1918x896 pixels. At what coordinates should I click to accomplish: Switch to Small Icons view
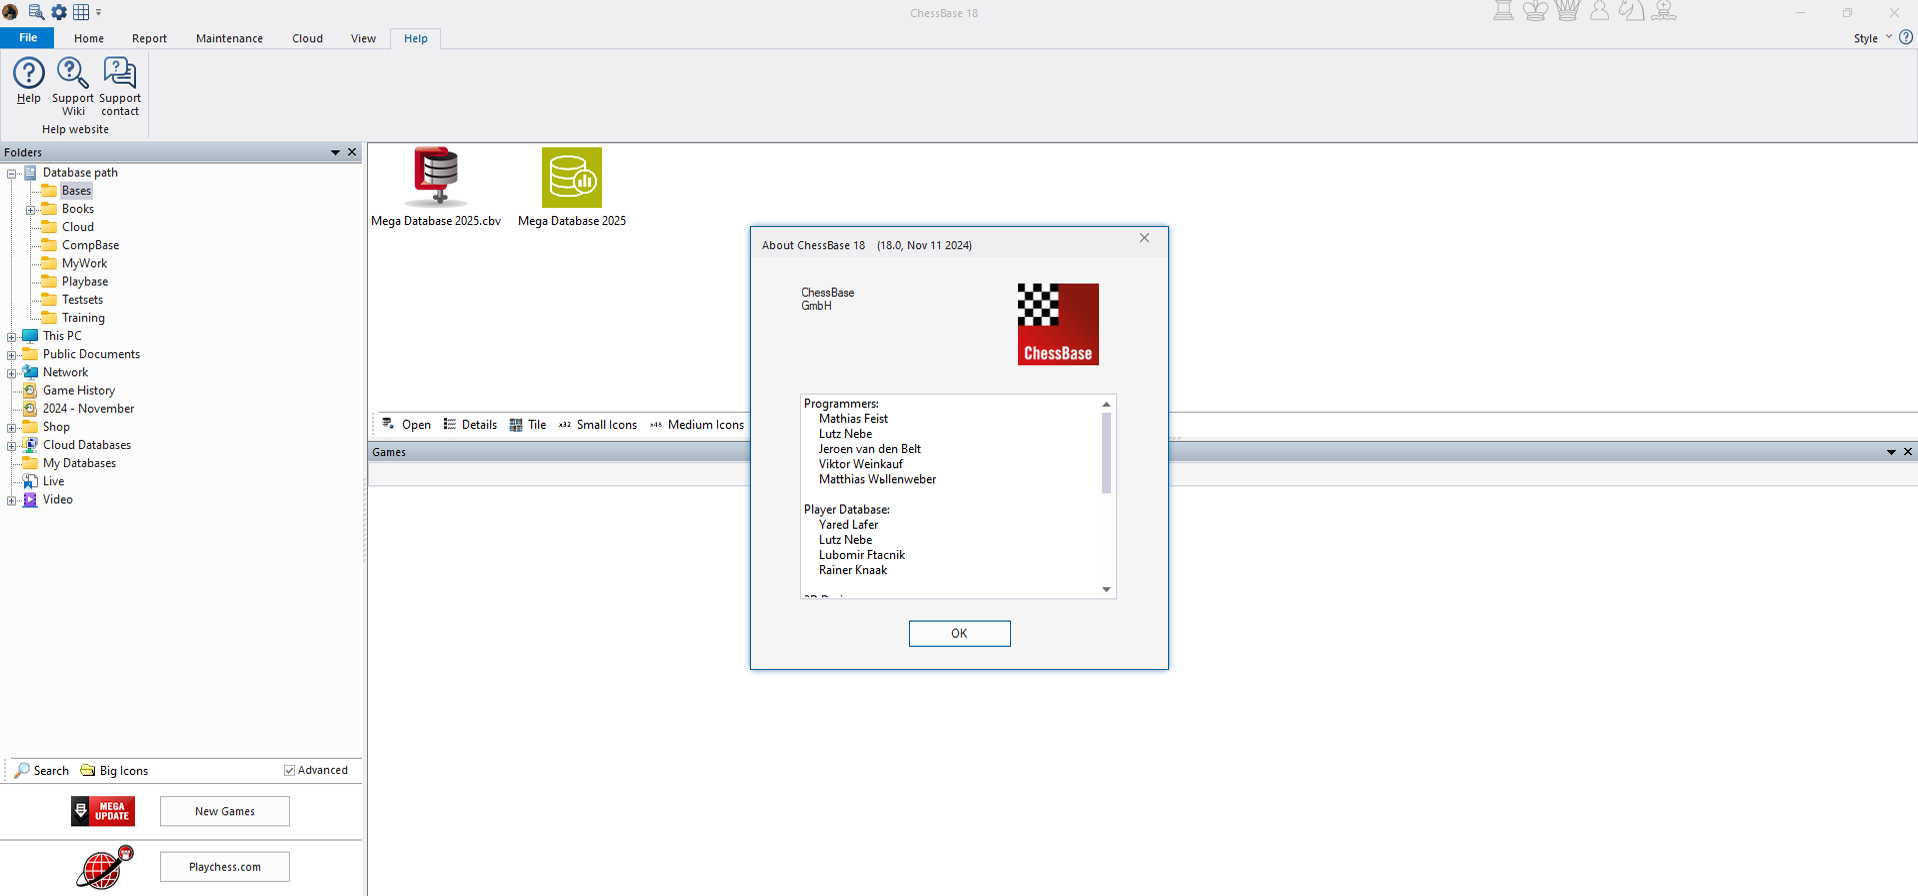pos(598,425)
